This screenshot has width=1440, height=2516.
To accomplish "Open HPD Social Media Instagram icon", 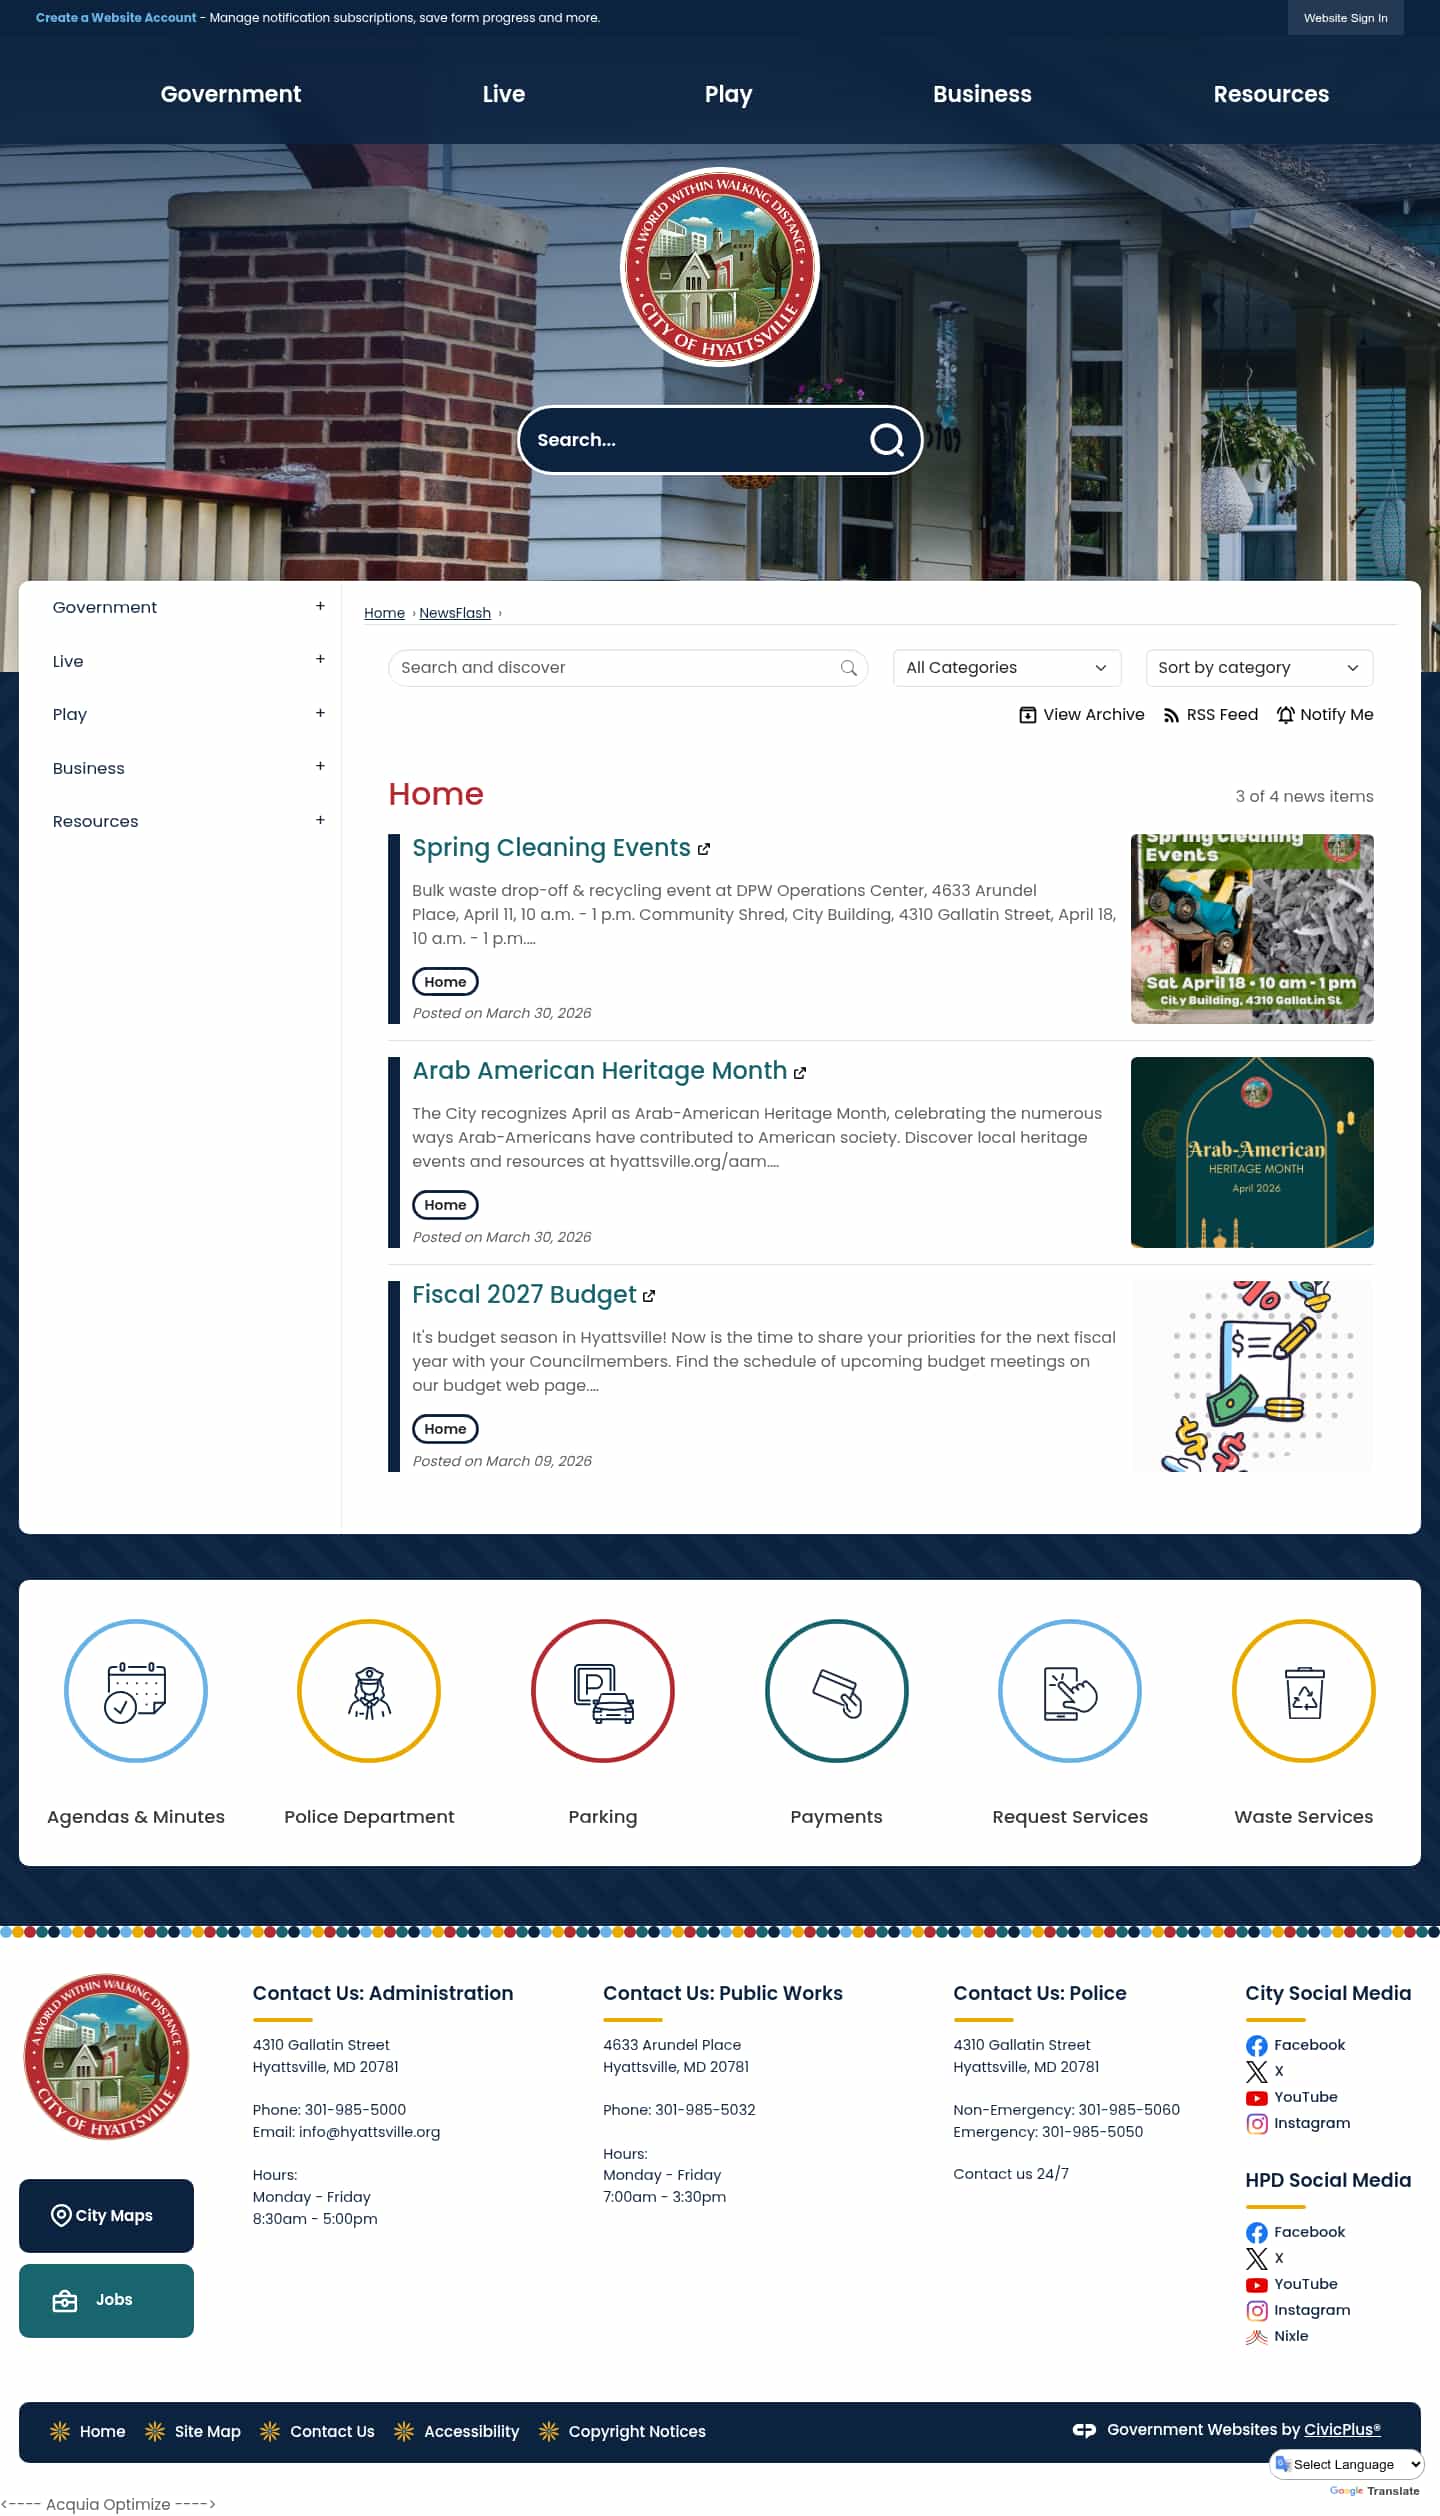I will [x=1257, y=2311].
